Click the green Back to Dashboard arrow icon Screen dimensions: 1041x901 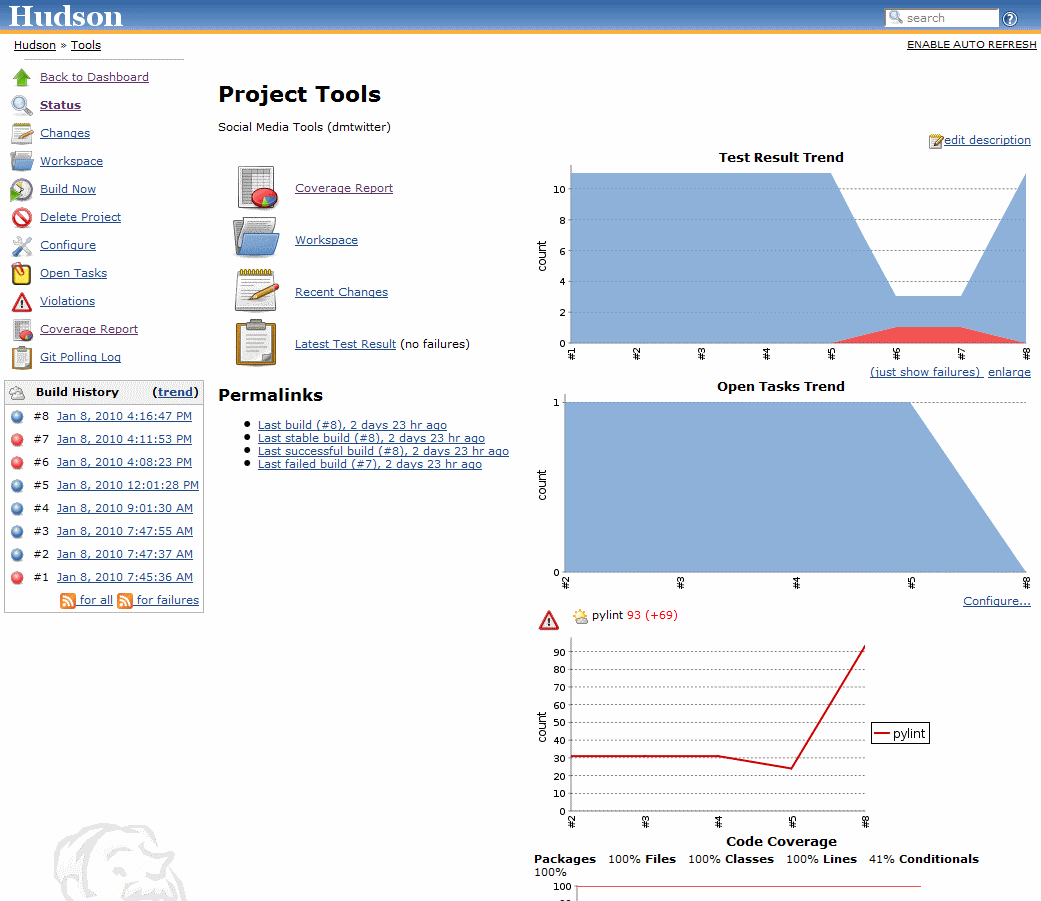(22, 77)
